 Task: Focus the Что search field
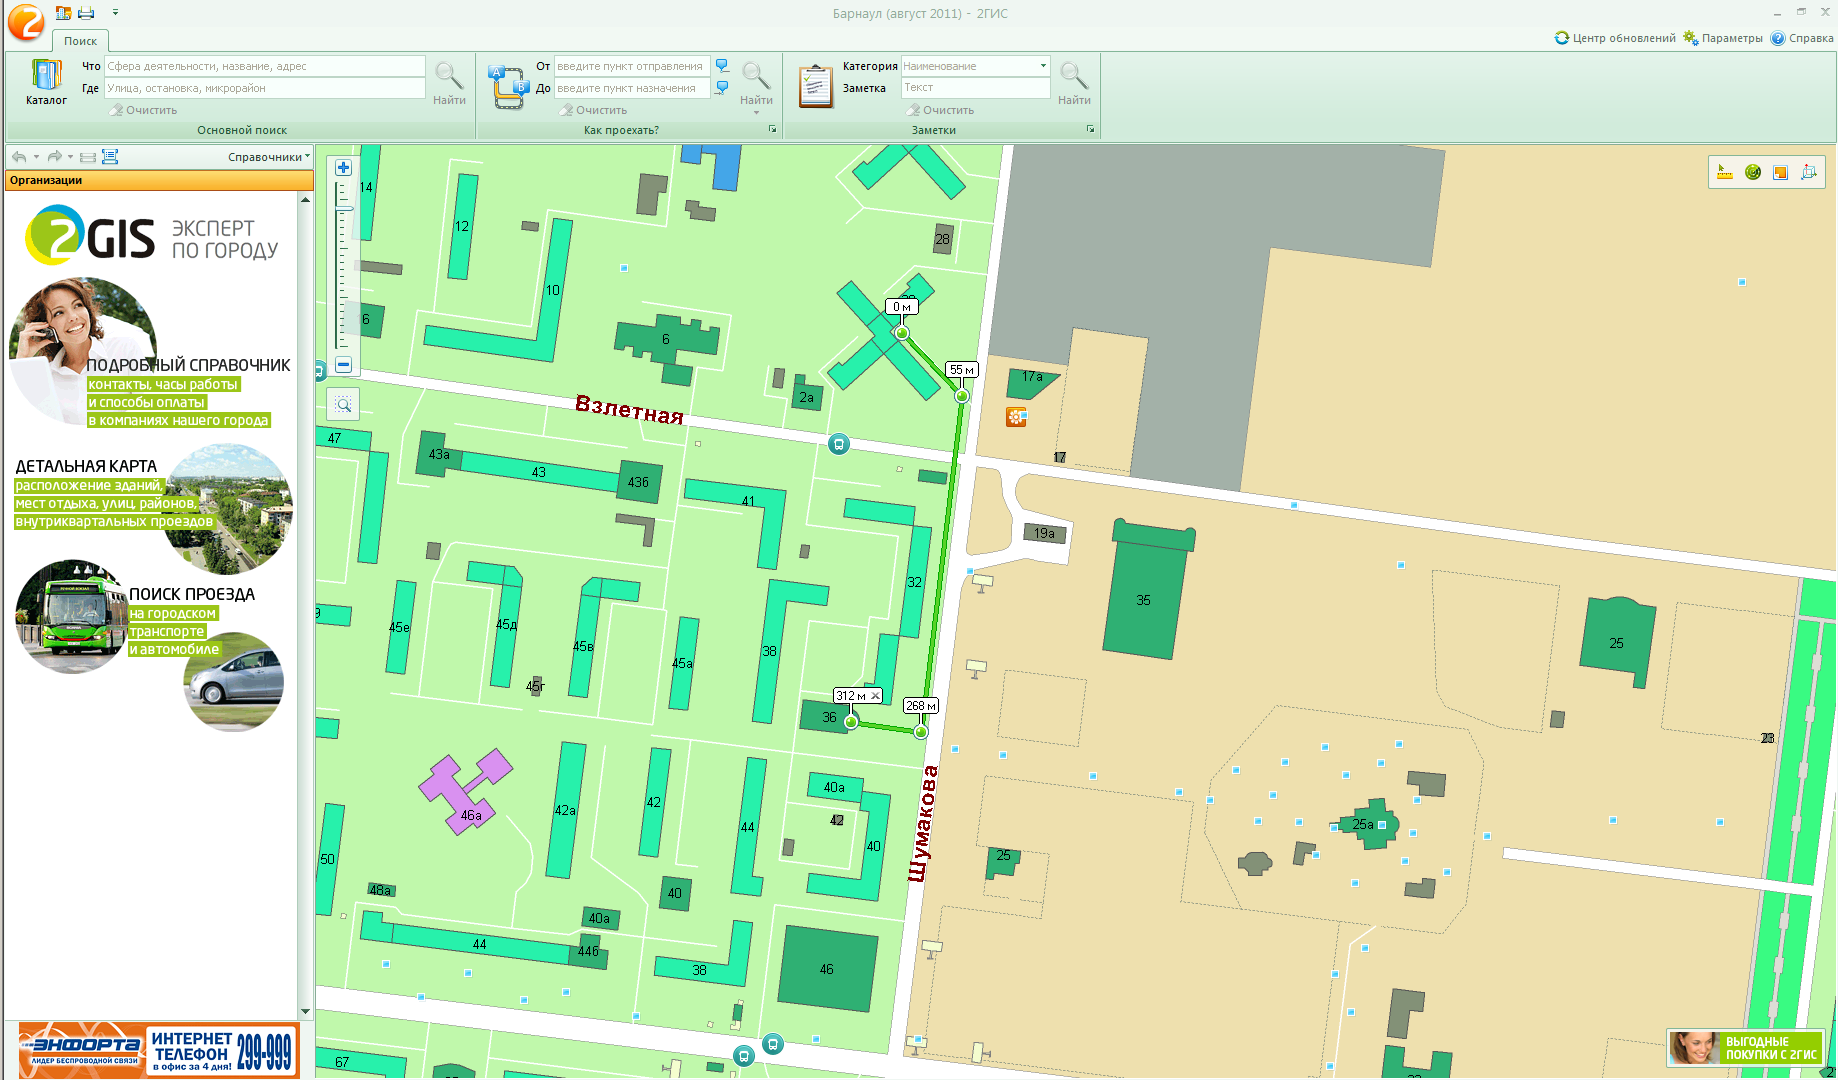tap(265, 66)
